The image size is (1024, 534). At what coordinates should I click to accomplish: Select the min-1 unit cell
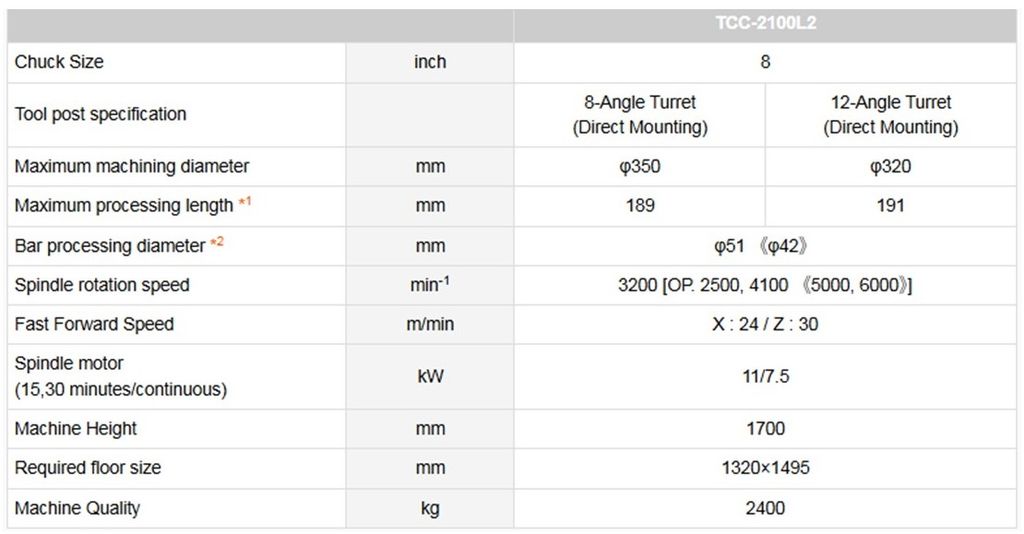pos(430,285)
